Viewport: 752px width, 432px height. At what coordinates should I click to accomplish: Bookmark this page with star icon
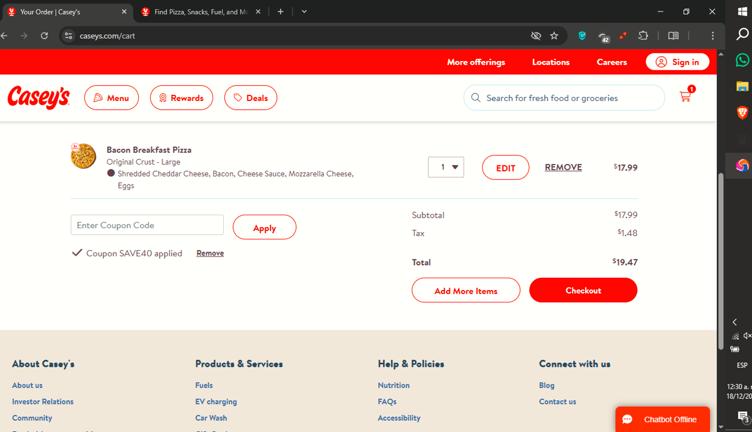point(554,35)
